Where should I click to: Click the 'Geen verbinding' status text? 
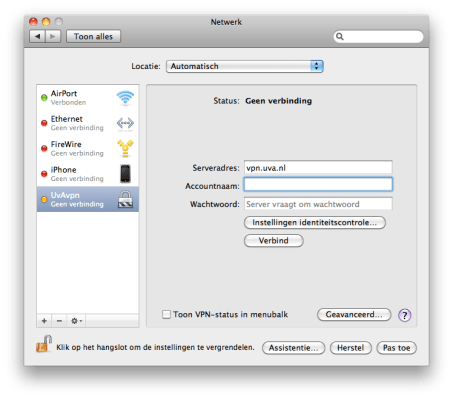pos(279,101)
